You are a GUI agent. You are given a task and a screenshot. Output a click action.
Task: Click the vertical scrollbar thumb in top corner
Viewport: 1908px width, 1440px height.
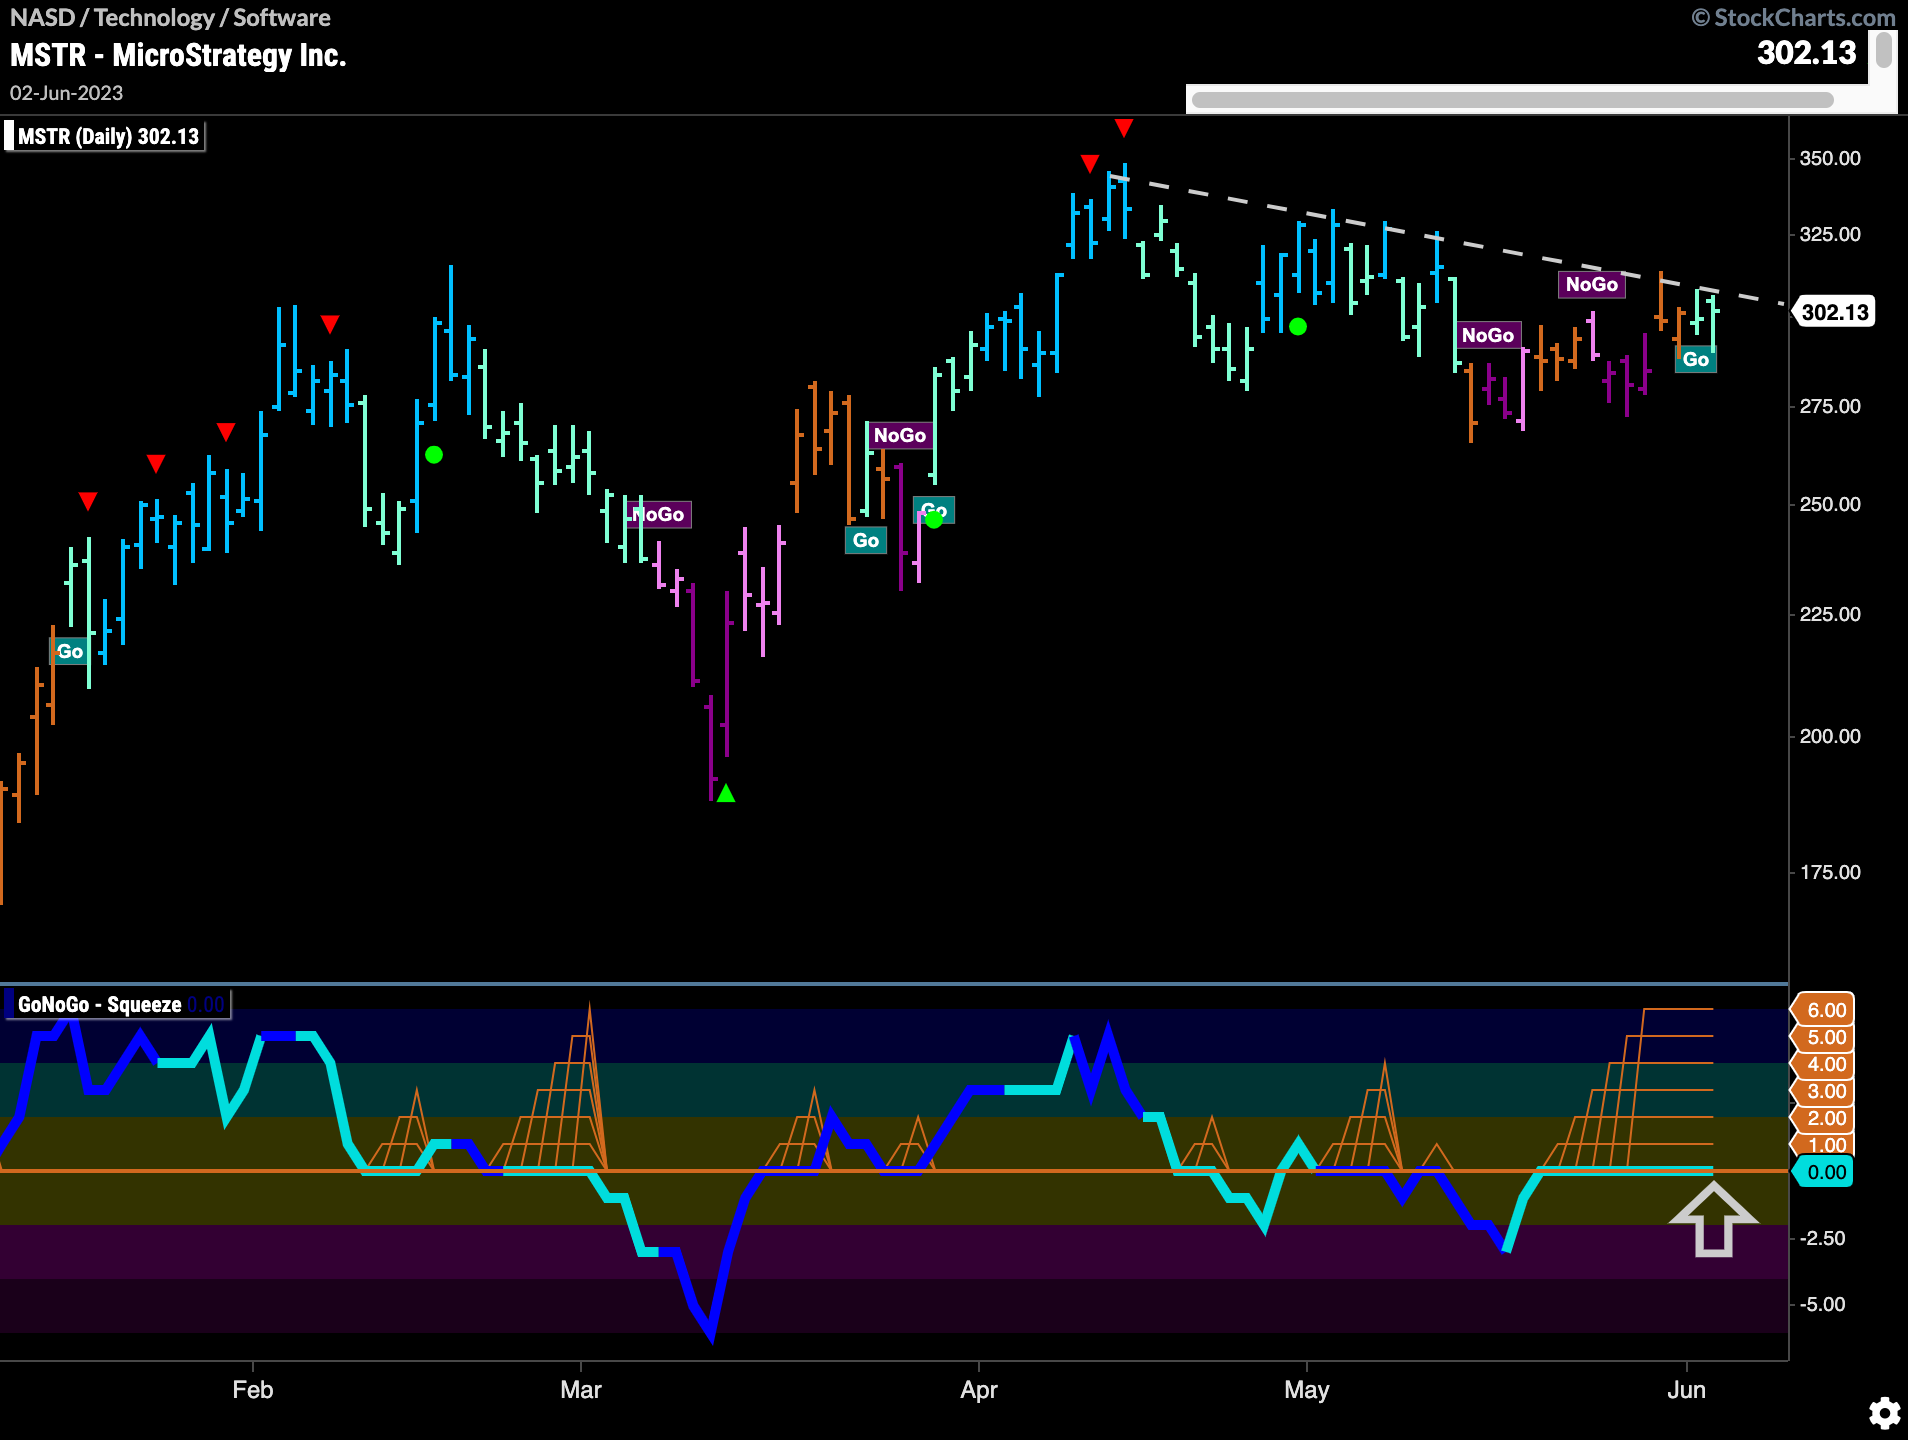click(x=1883, y=50)
